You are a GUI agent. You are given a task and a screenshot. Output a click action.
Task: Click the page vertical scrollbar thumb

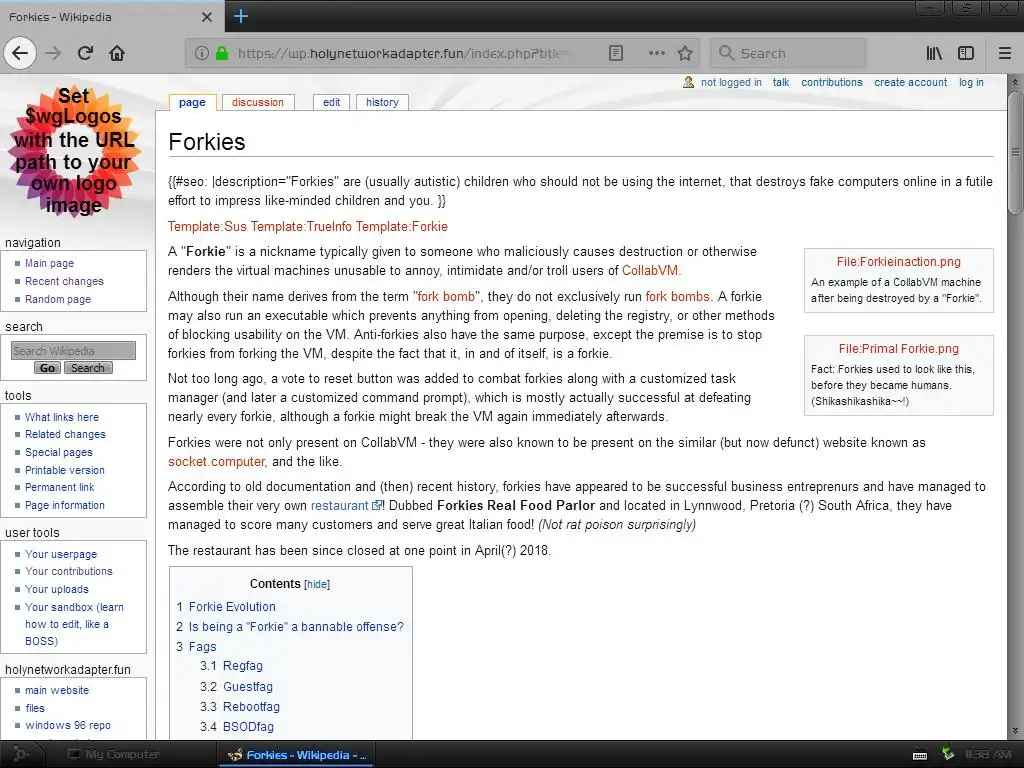click(1014, 152)
